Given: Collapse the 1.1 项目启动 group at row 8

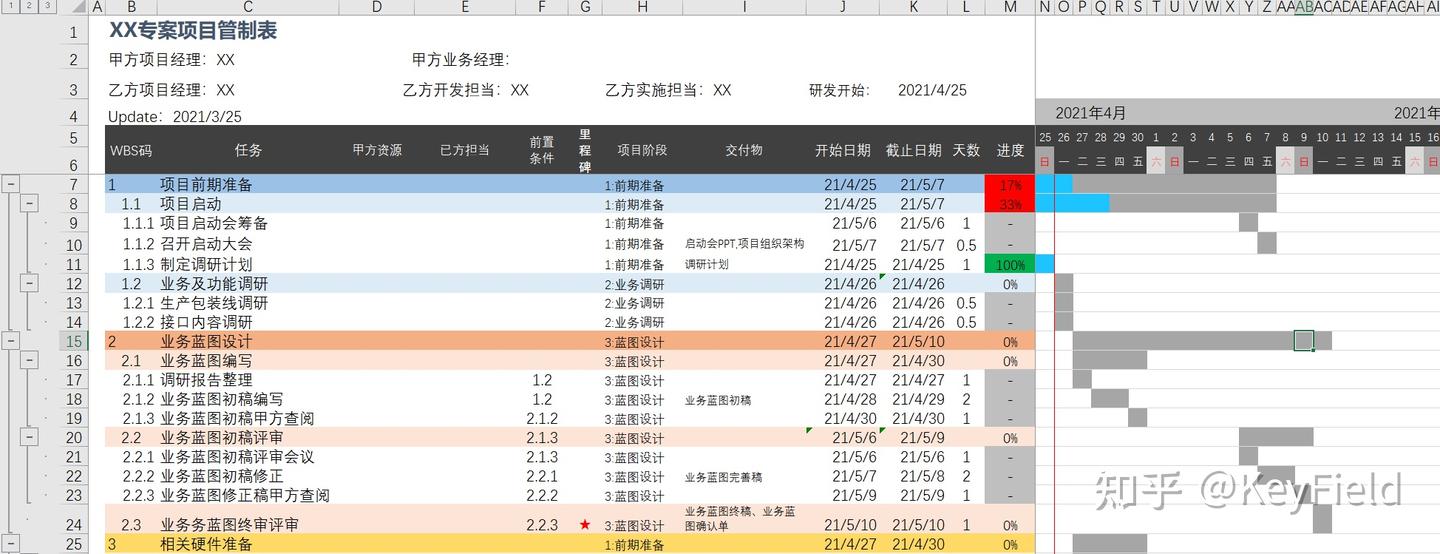Looking at the screenshot, I should (30, 203).
